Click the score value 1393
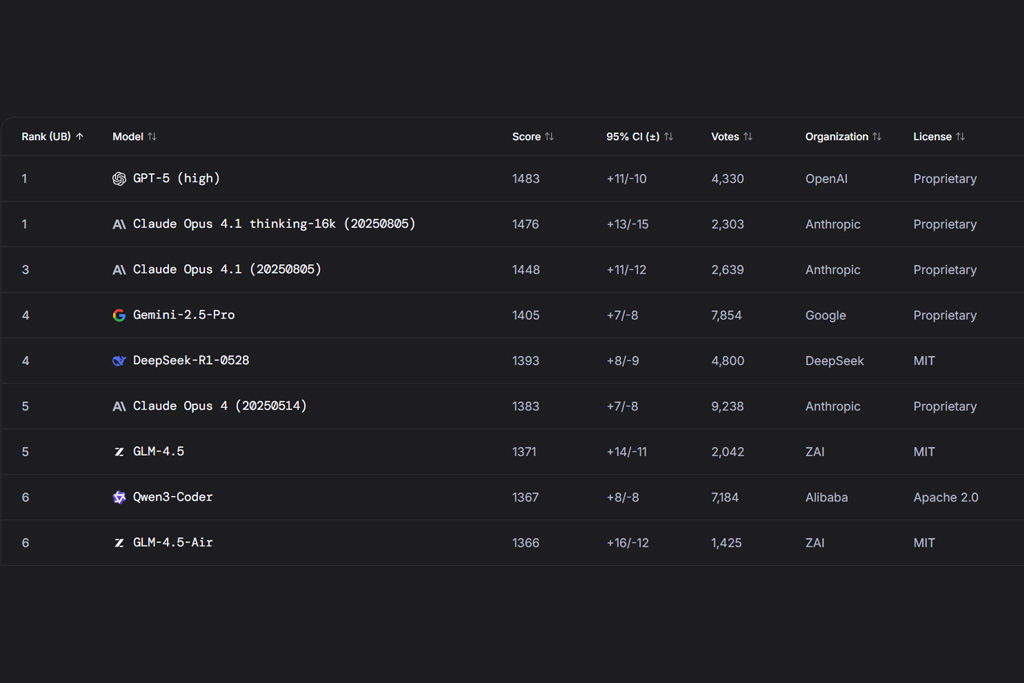This screenshot has height=683, width=1024. click(x=526, y=361)
